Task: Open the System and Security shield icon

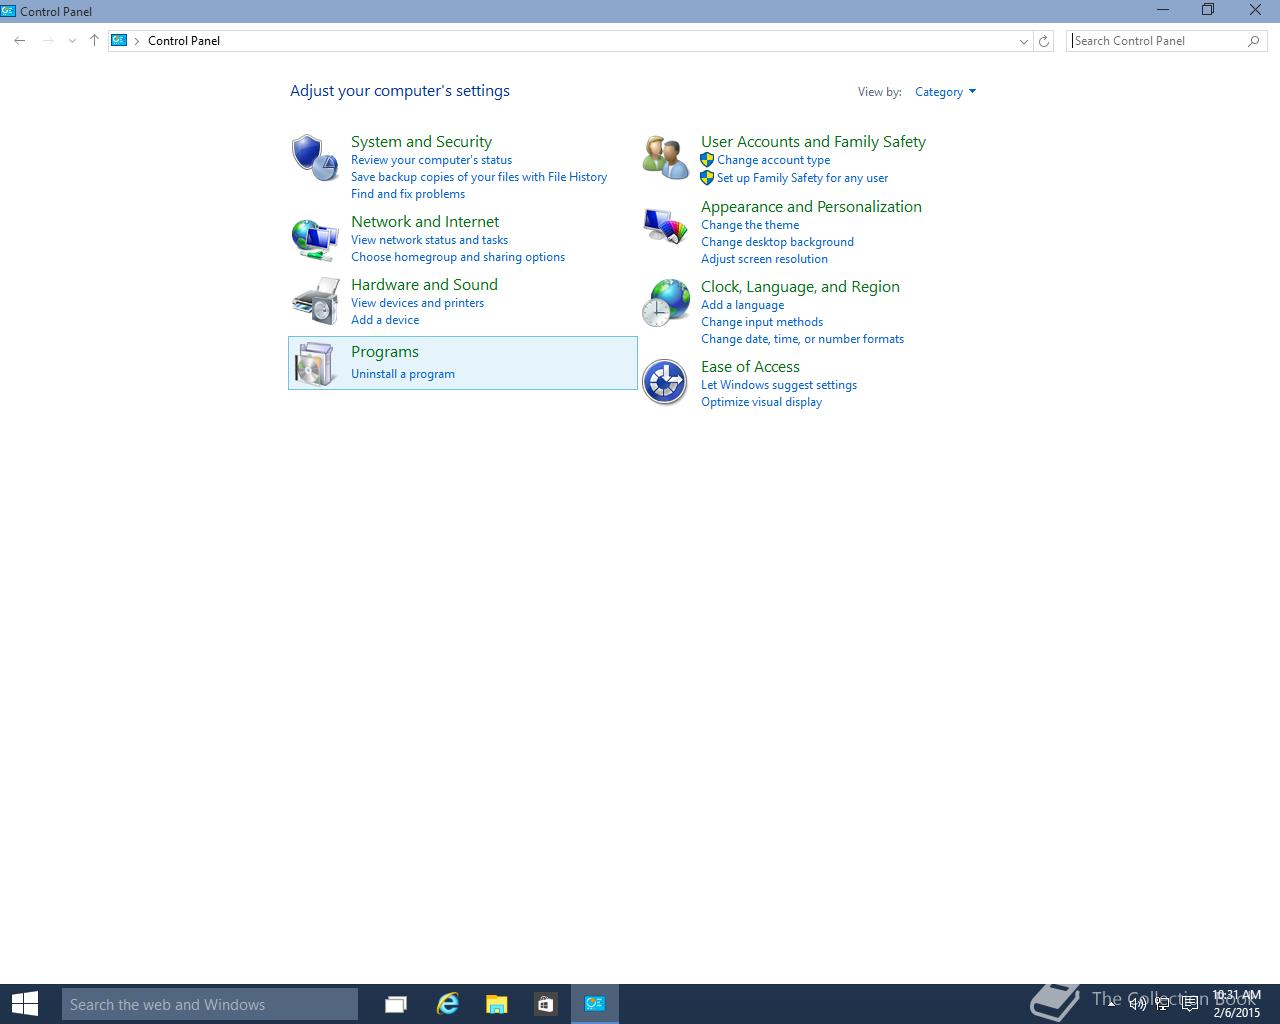Action: tap(315, 157)
